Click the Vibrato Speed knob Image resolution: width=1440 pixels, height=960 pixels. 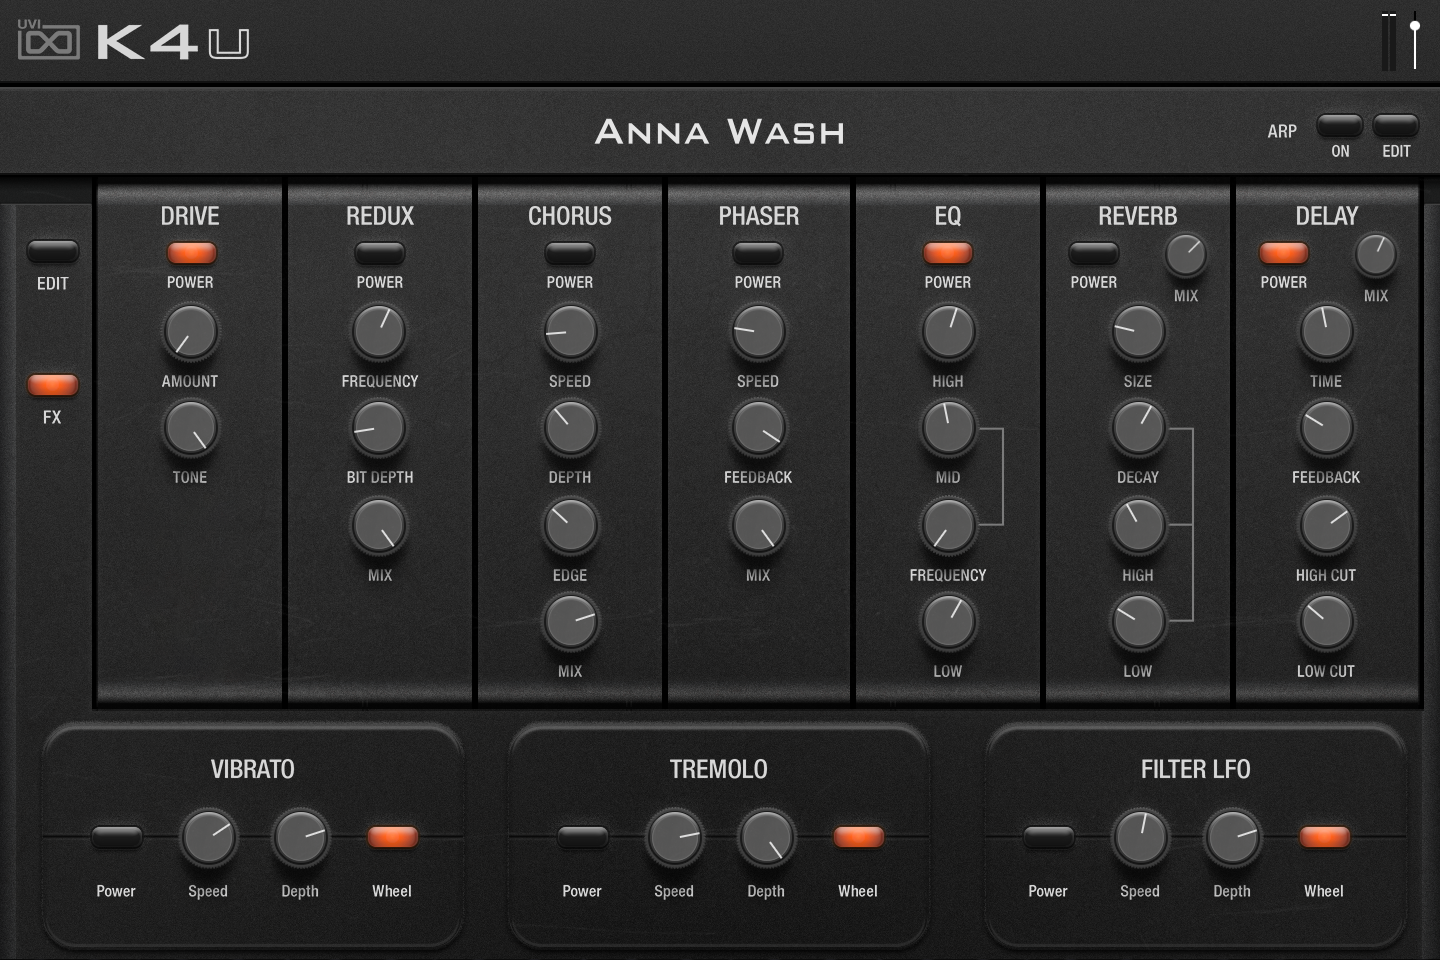point(208,837)
